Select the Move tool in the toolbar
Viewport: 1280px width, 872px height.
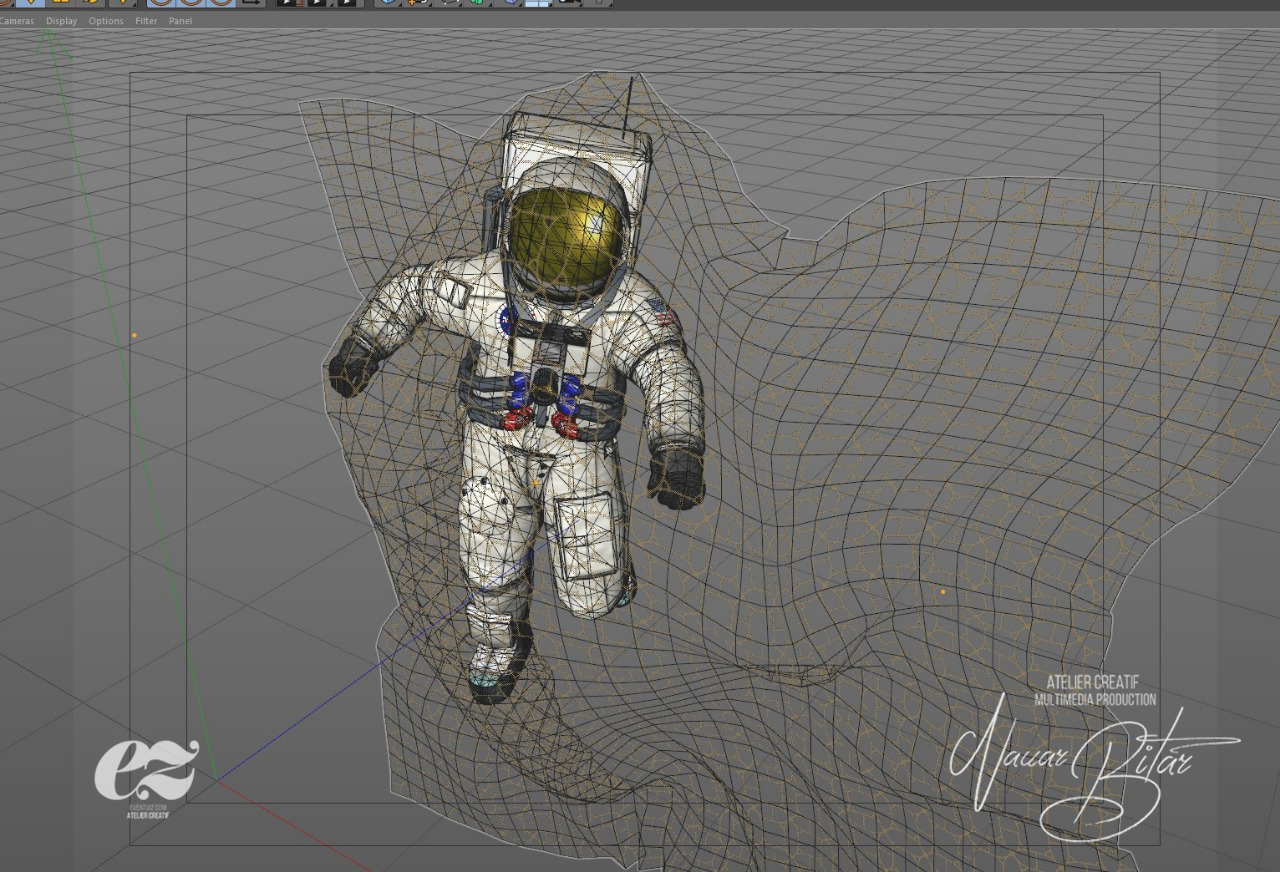tap(30, 2)
